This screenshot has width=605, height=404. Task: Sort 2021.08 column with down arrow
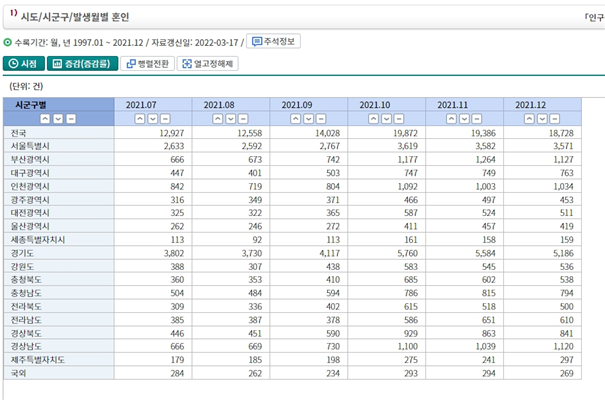point(230,119)
